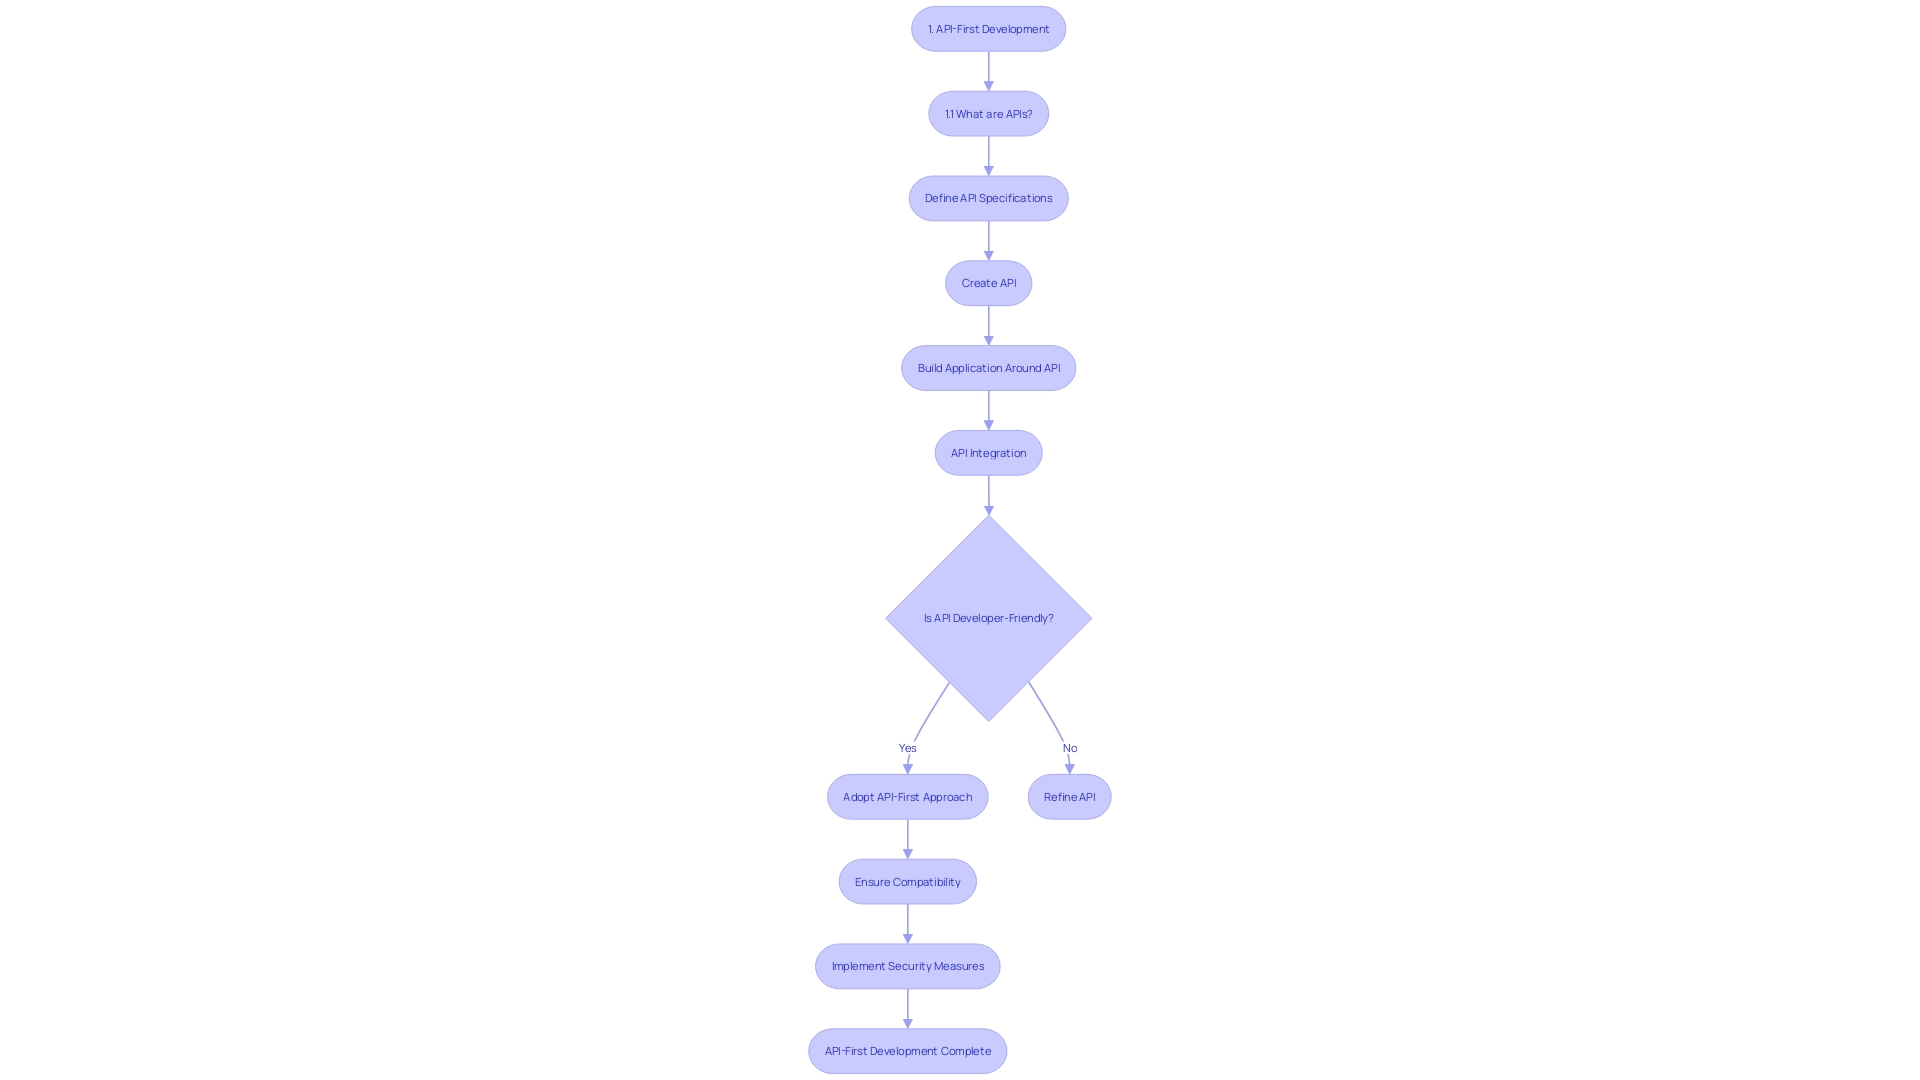Select the API-First Development Complete terminal node

[907, 1050]
